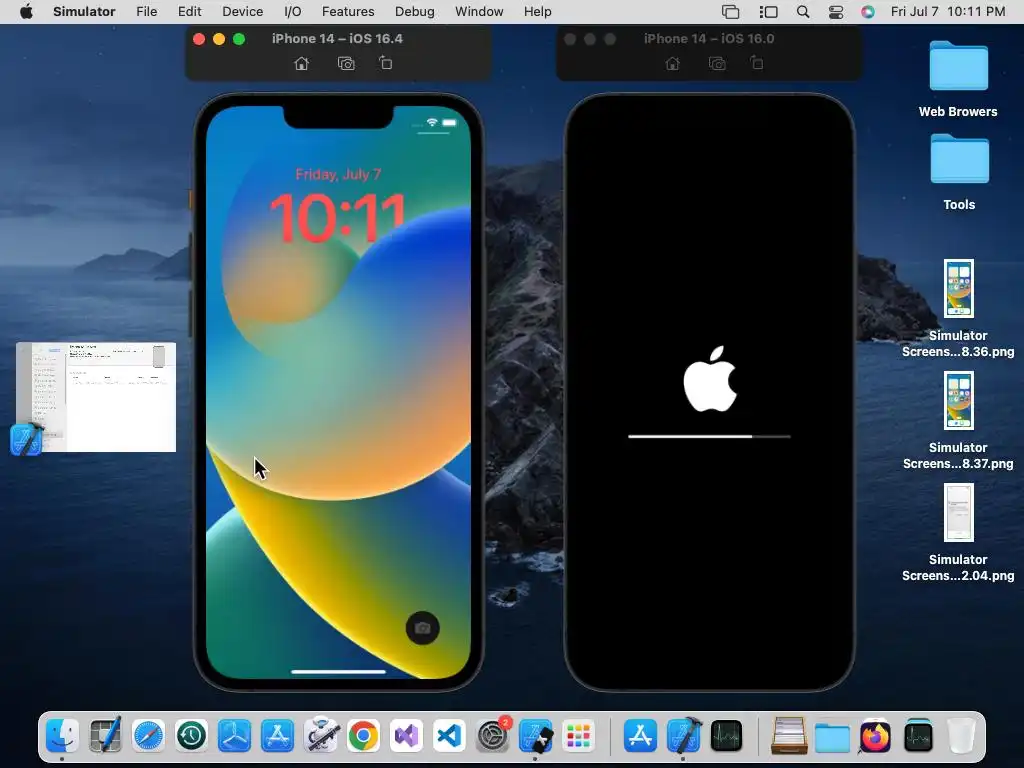Open Finder from the dock
This screenshot has height=768, width=1024.
coord(62,736)
